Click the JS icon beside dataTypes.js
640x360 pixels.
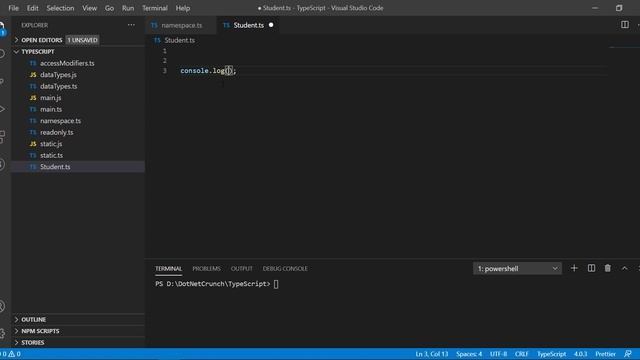[x=33, y=75]
